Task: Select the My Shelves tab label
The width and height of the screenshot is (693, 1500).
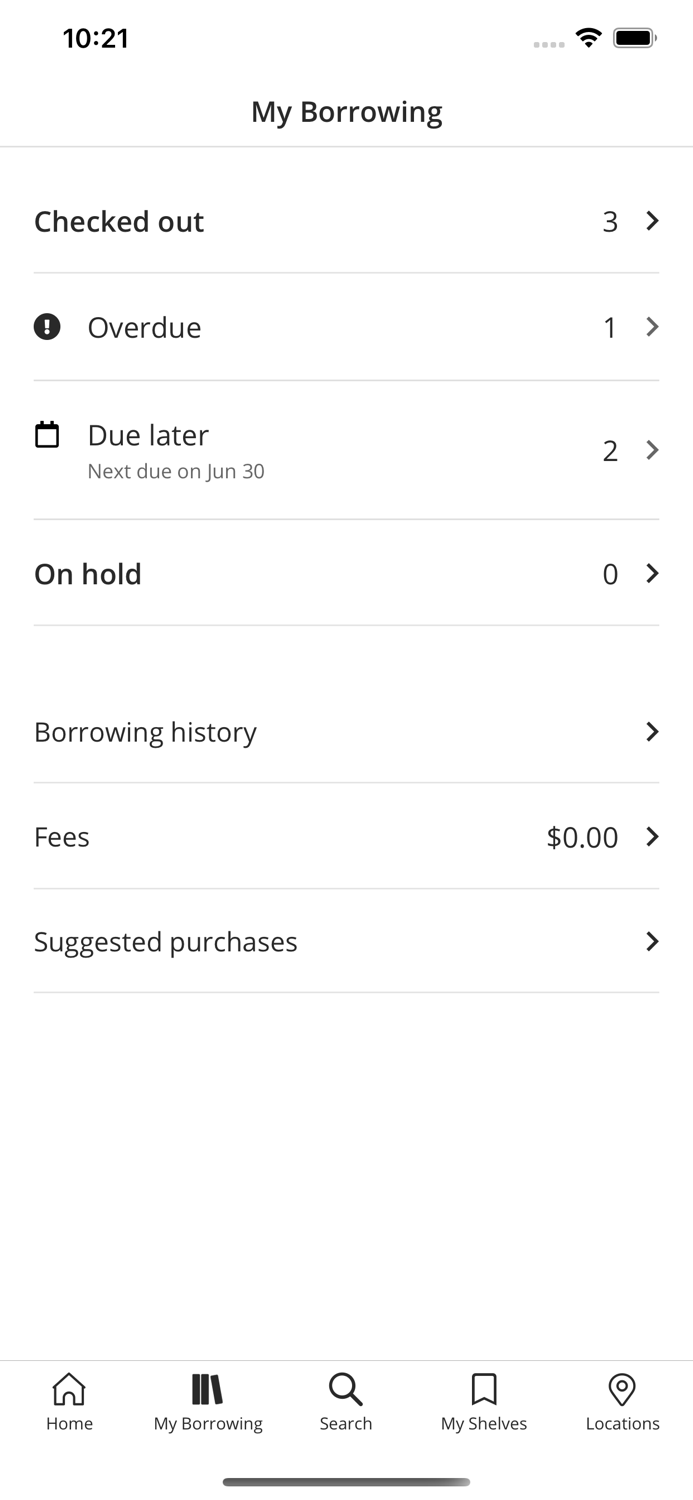Action: click(484, 1423)
